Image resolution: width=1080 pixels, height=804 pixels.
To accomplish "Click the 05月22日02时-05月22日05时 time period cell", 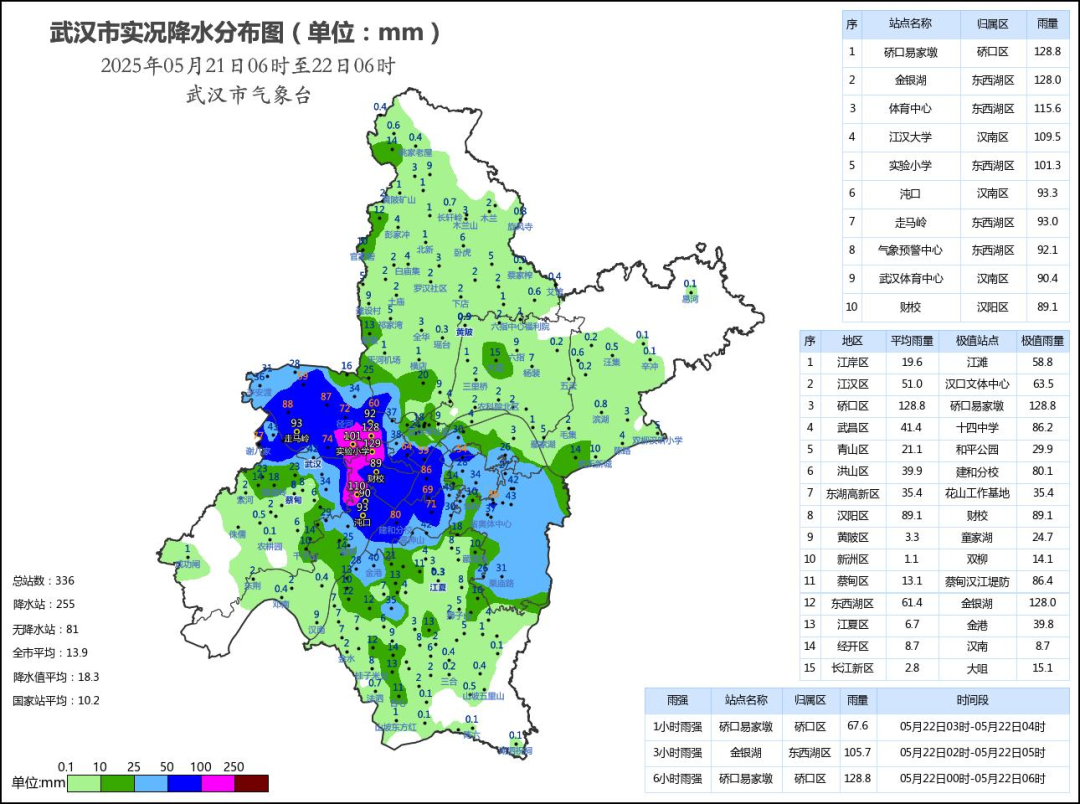I will (x=972, y=752).
